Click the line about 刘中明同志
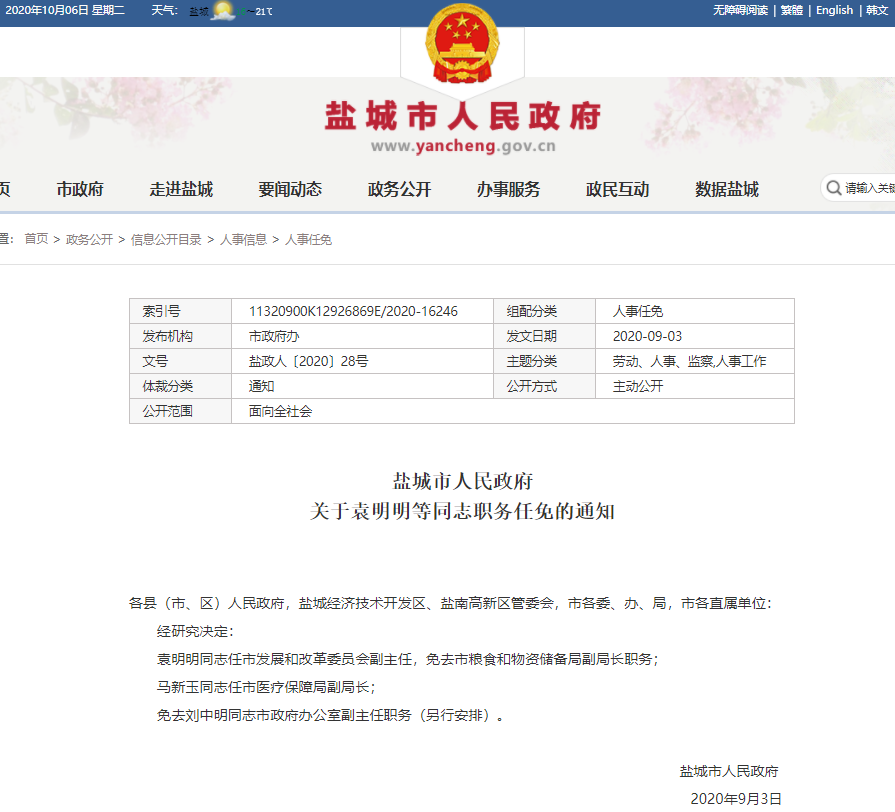Screen dimensions: 895x812 click(x=330, y=716)
